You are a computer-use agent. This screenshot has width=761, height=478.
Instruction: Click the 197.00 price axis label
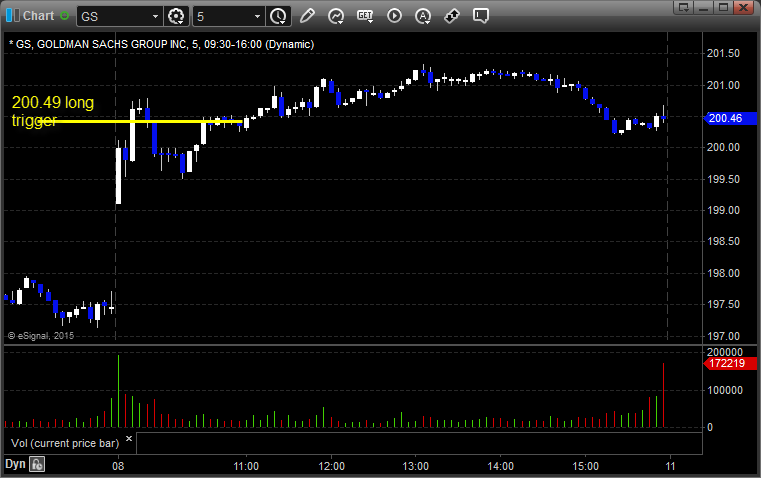click(x=723, y=336)
